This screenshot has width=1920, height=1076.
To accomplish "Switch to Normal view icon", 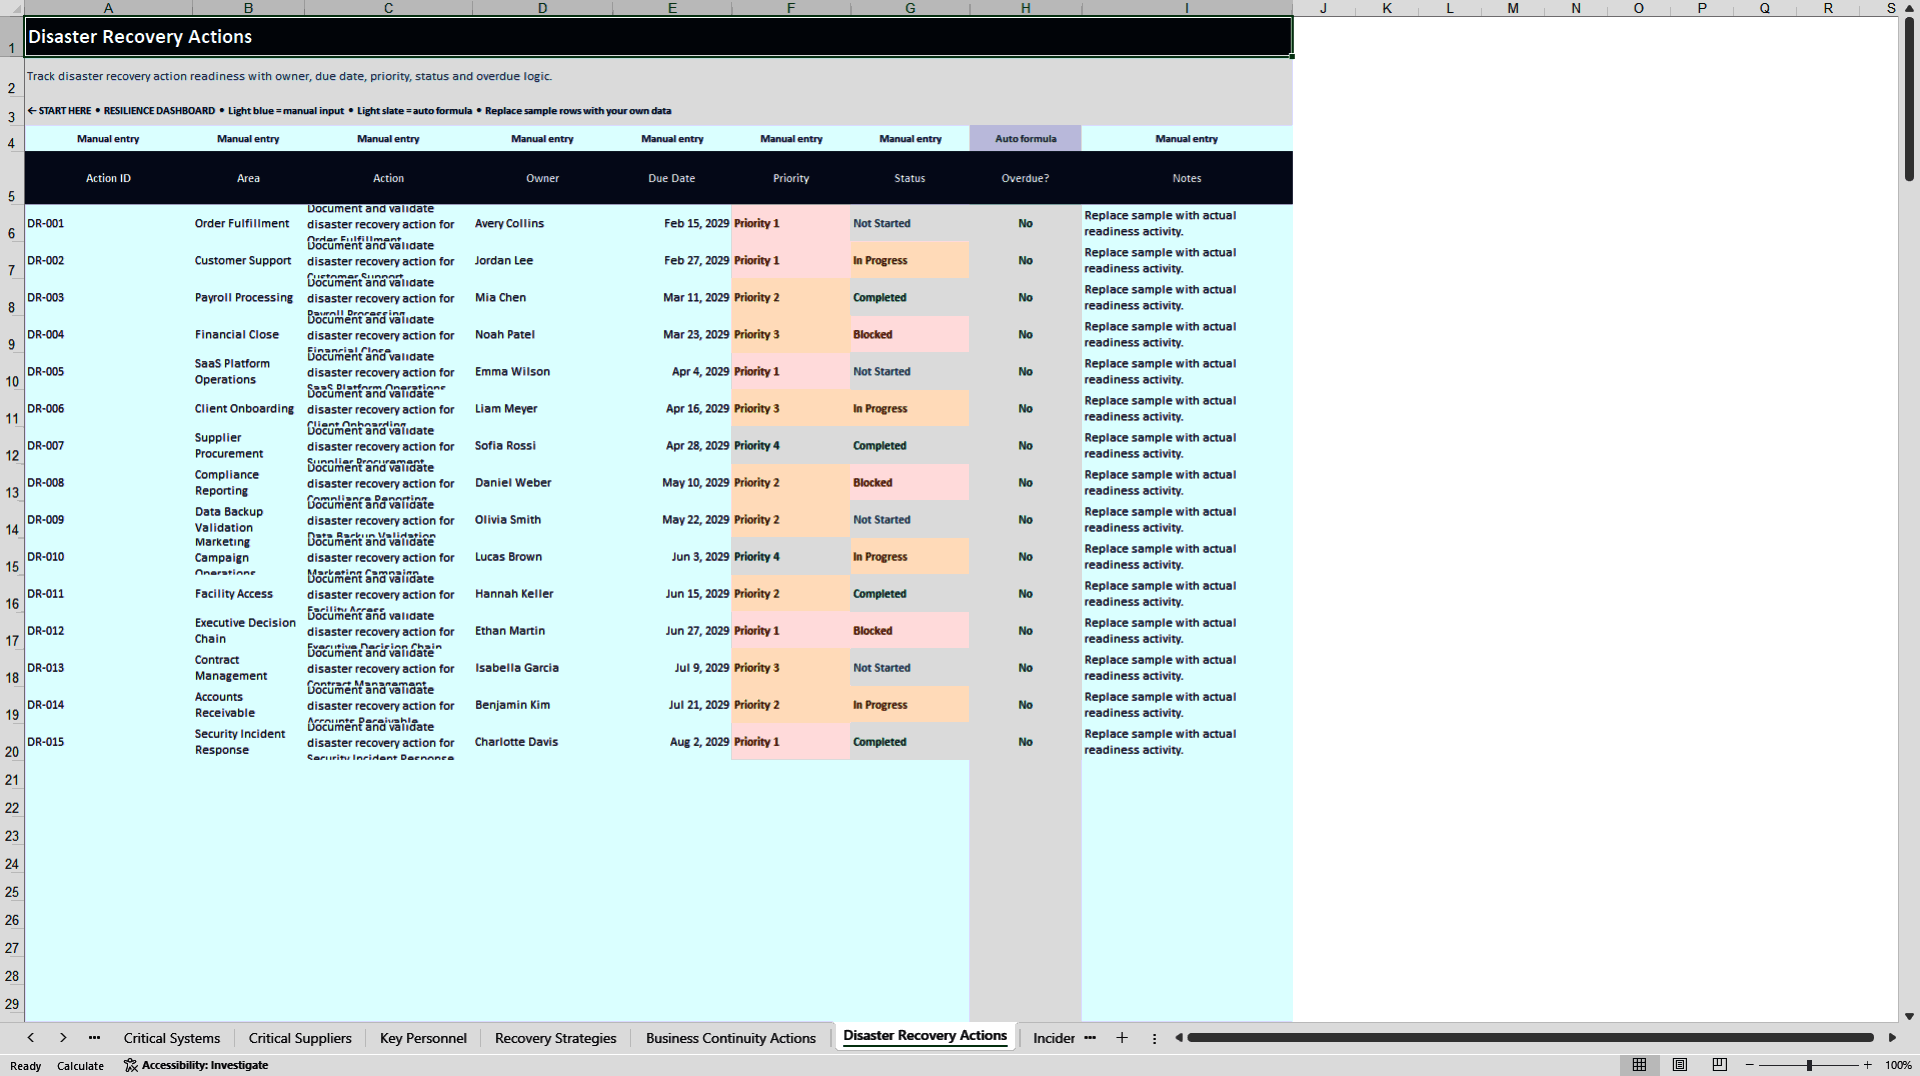I will click(1639, 1065).
